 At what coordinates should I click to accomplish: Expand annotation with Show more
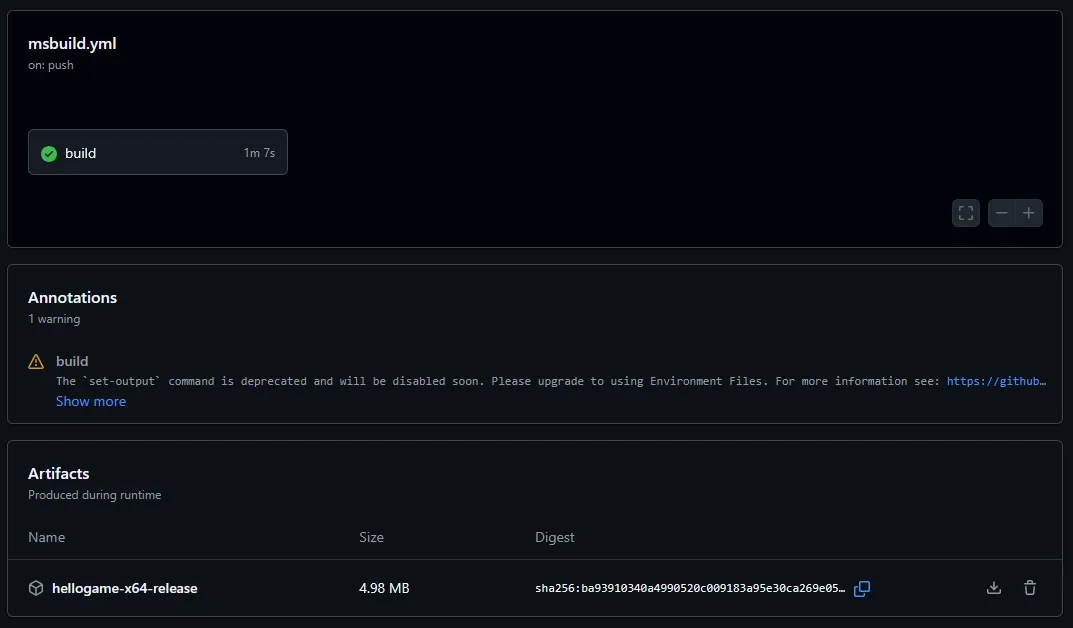click(x=91, y=401)
